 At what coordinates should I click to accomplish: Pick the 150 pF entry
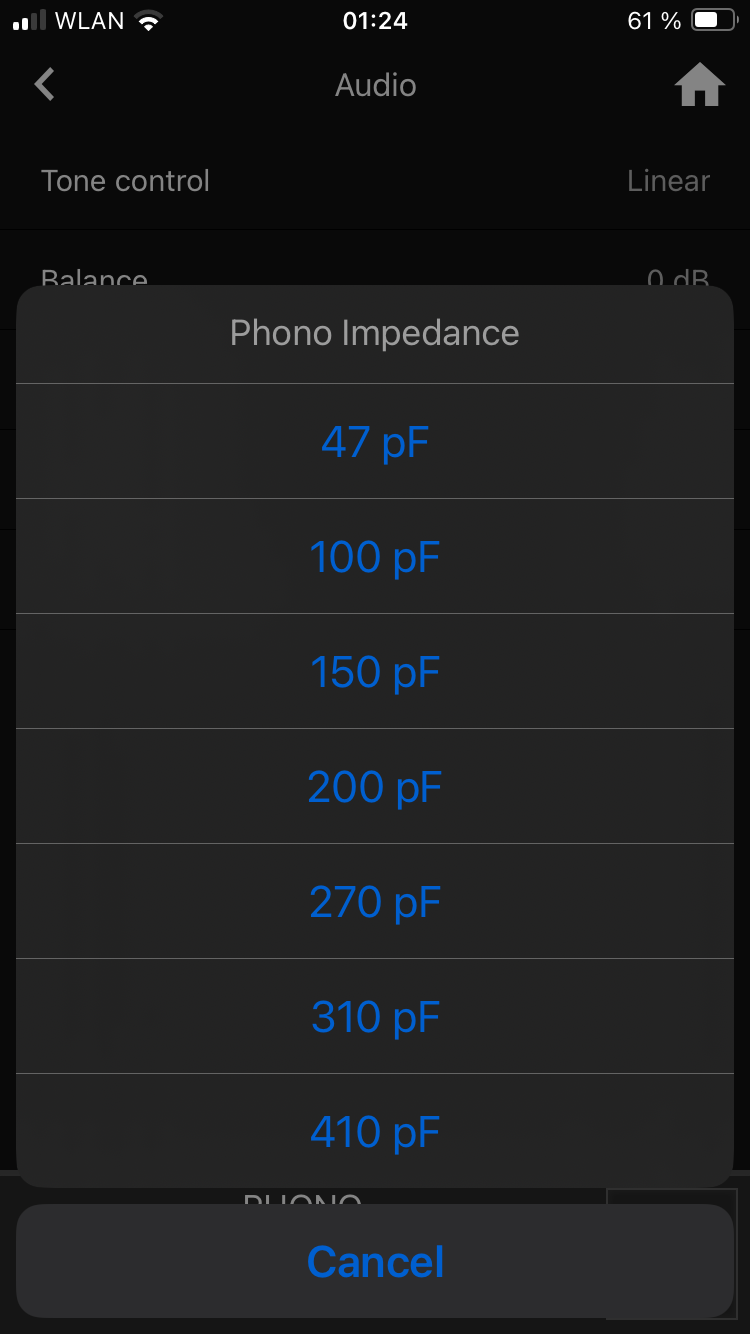click(x=375, y=671)
